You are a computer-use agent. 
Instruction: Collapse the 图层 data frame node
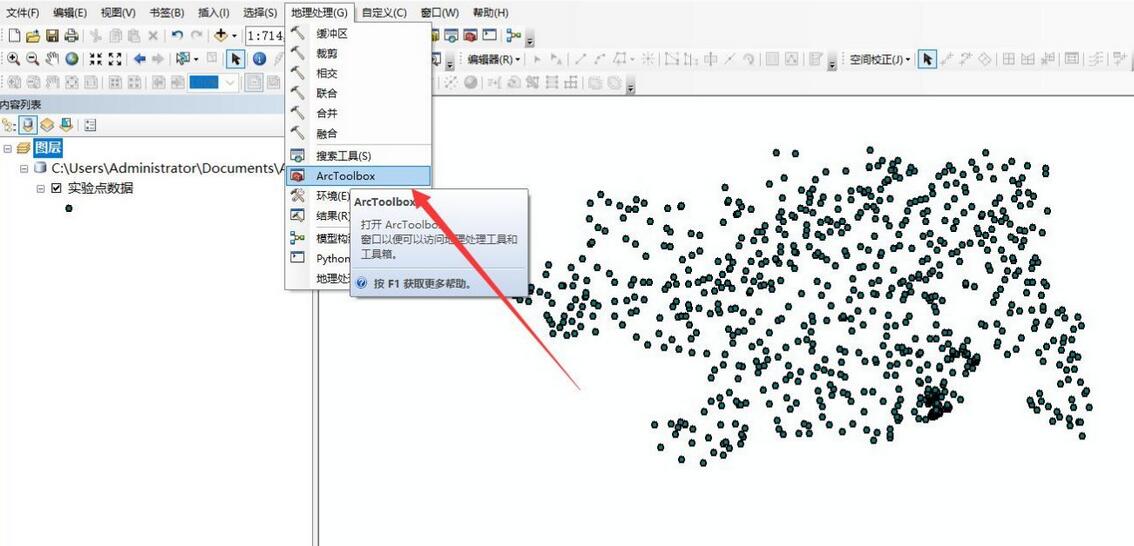click(x=8, y=149)
